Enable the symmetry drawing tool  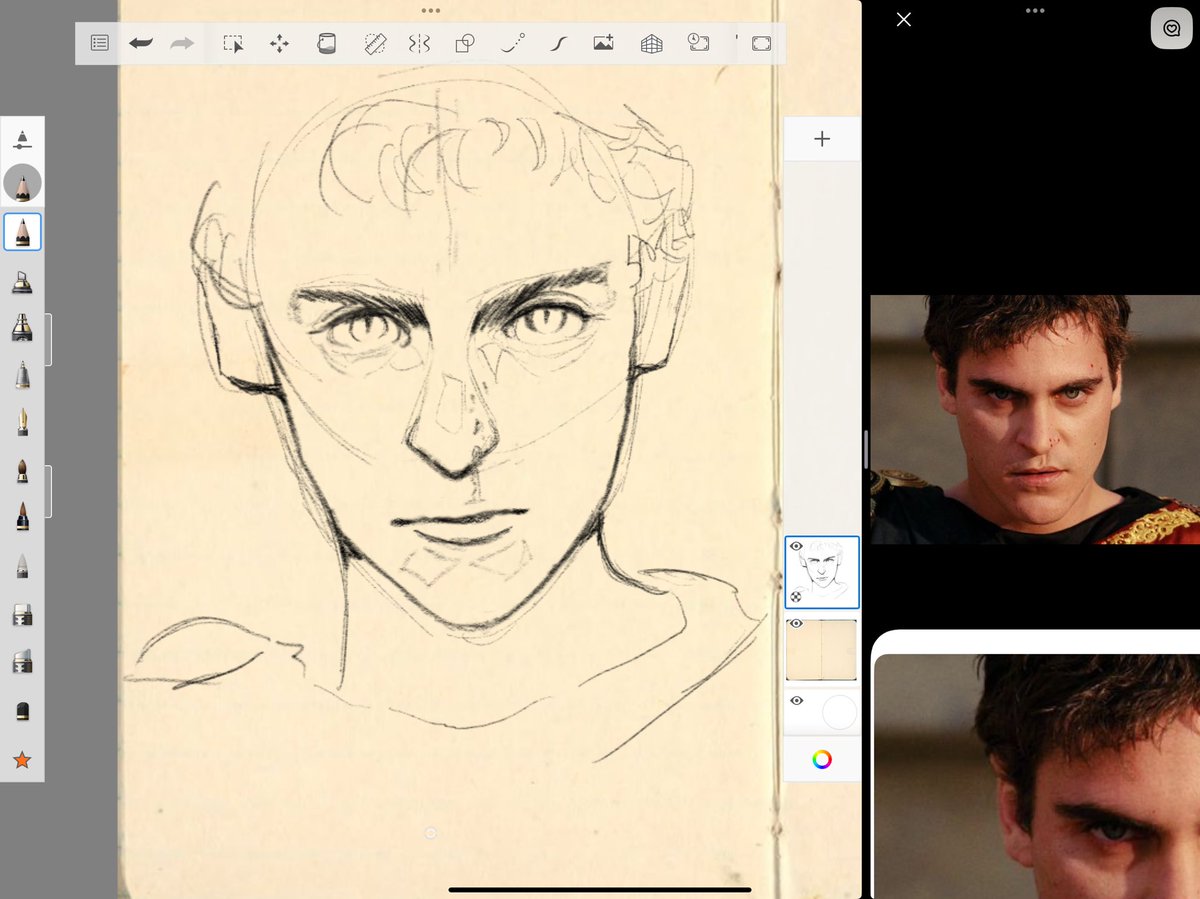[x=419, y=43]
